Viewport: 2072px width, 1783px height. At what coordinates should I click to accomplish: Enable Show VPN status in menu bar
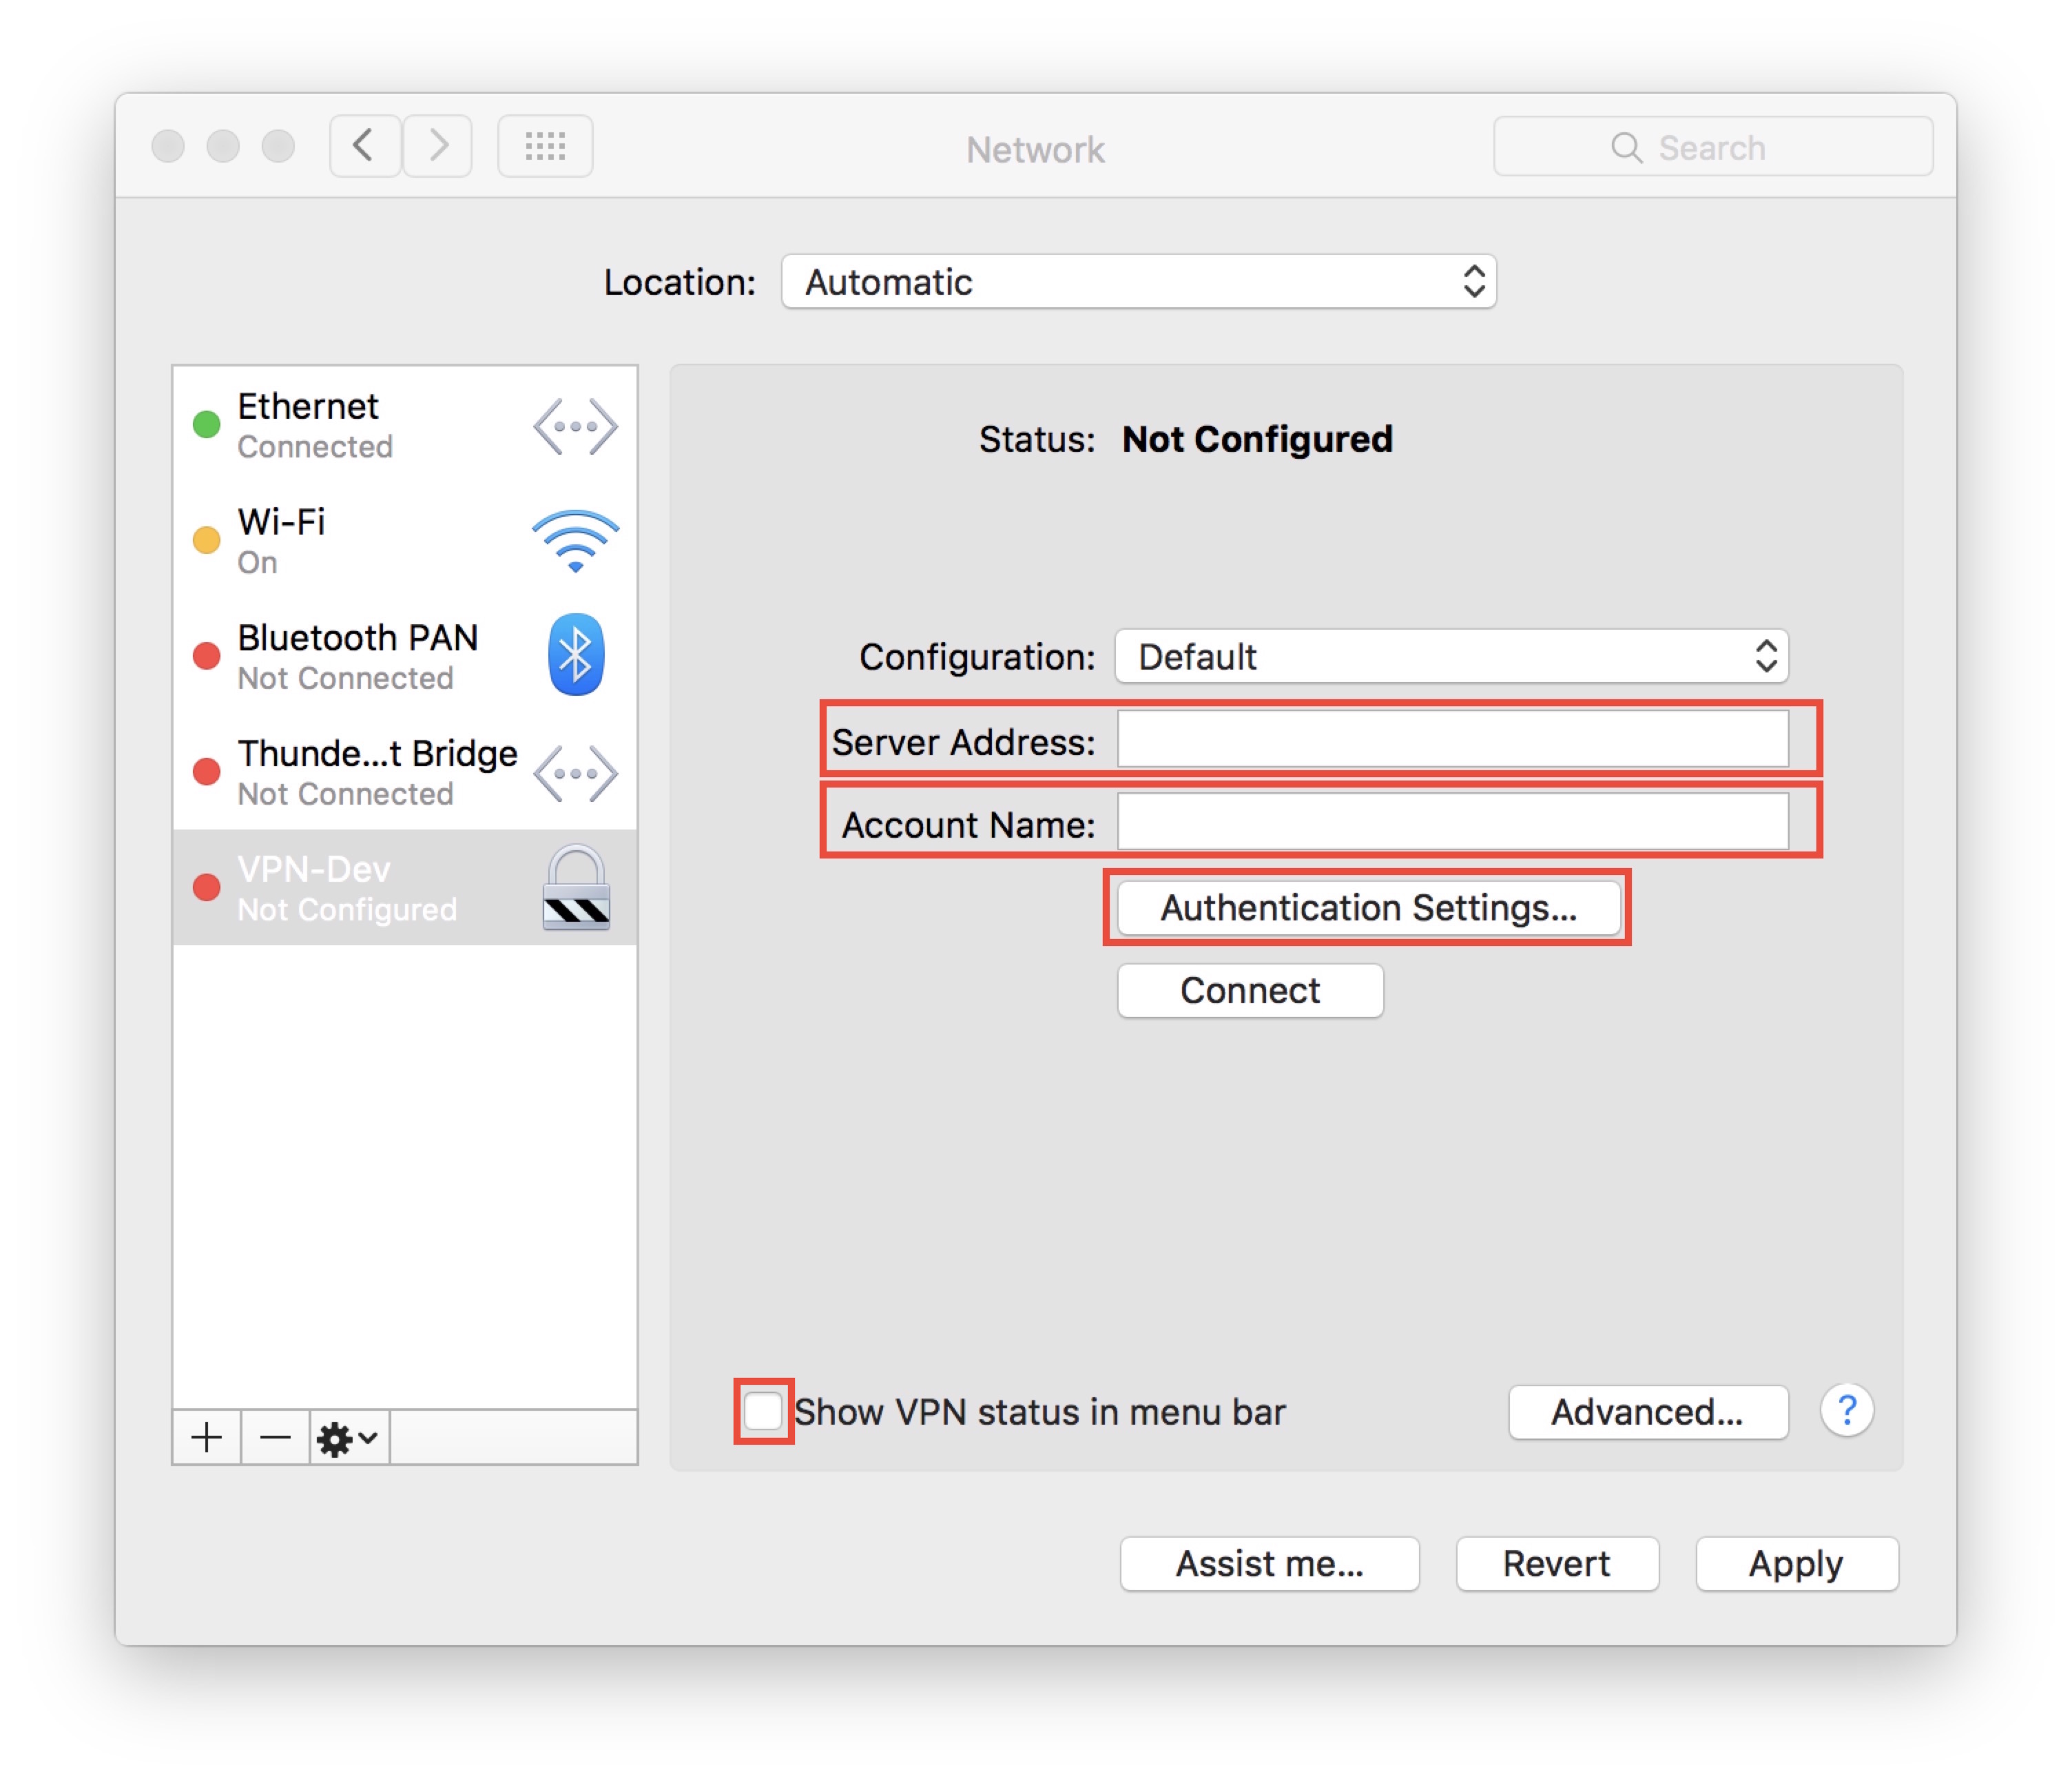click(x=764, y=1410)
